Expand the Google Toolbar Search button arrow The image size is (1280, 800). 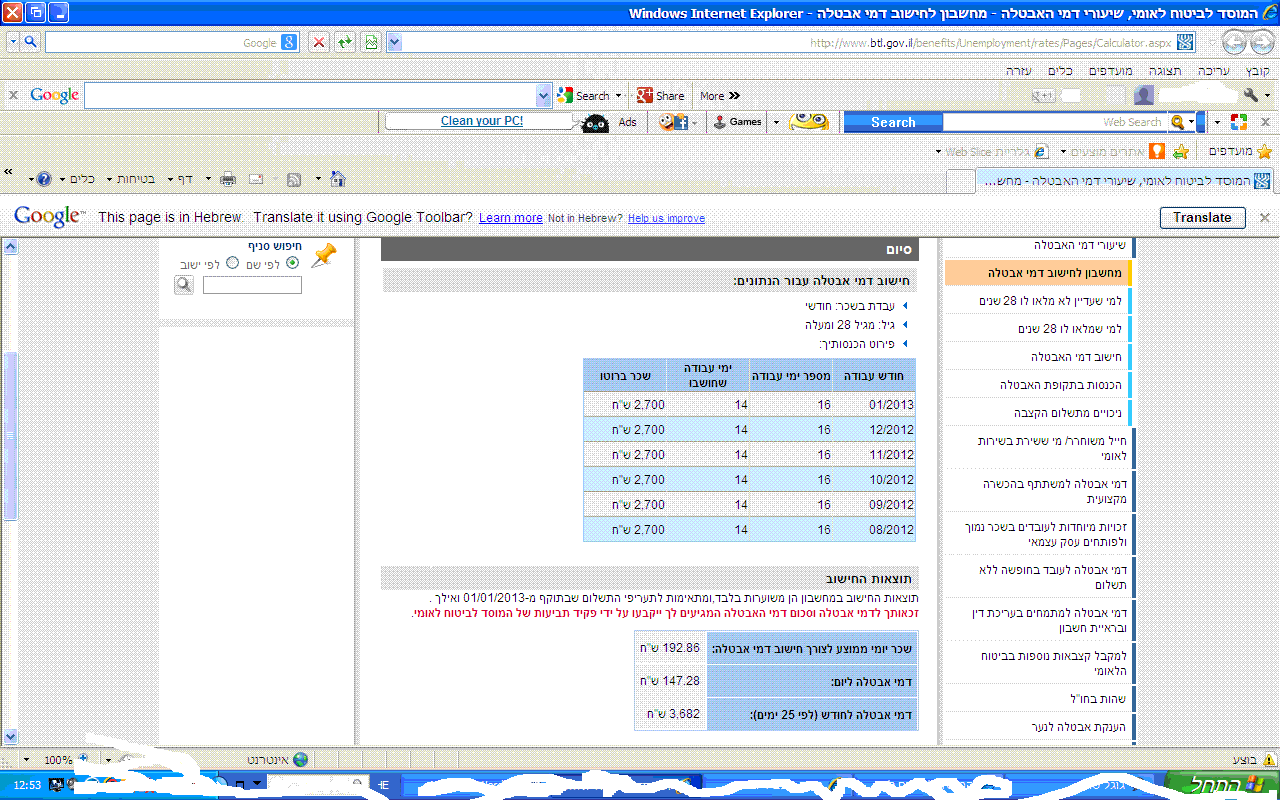[618, 96]
